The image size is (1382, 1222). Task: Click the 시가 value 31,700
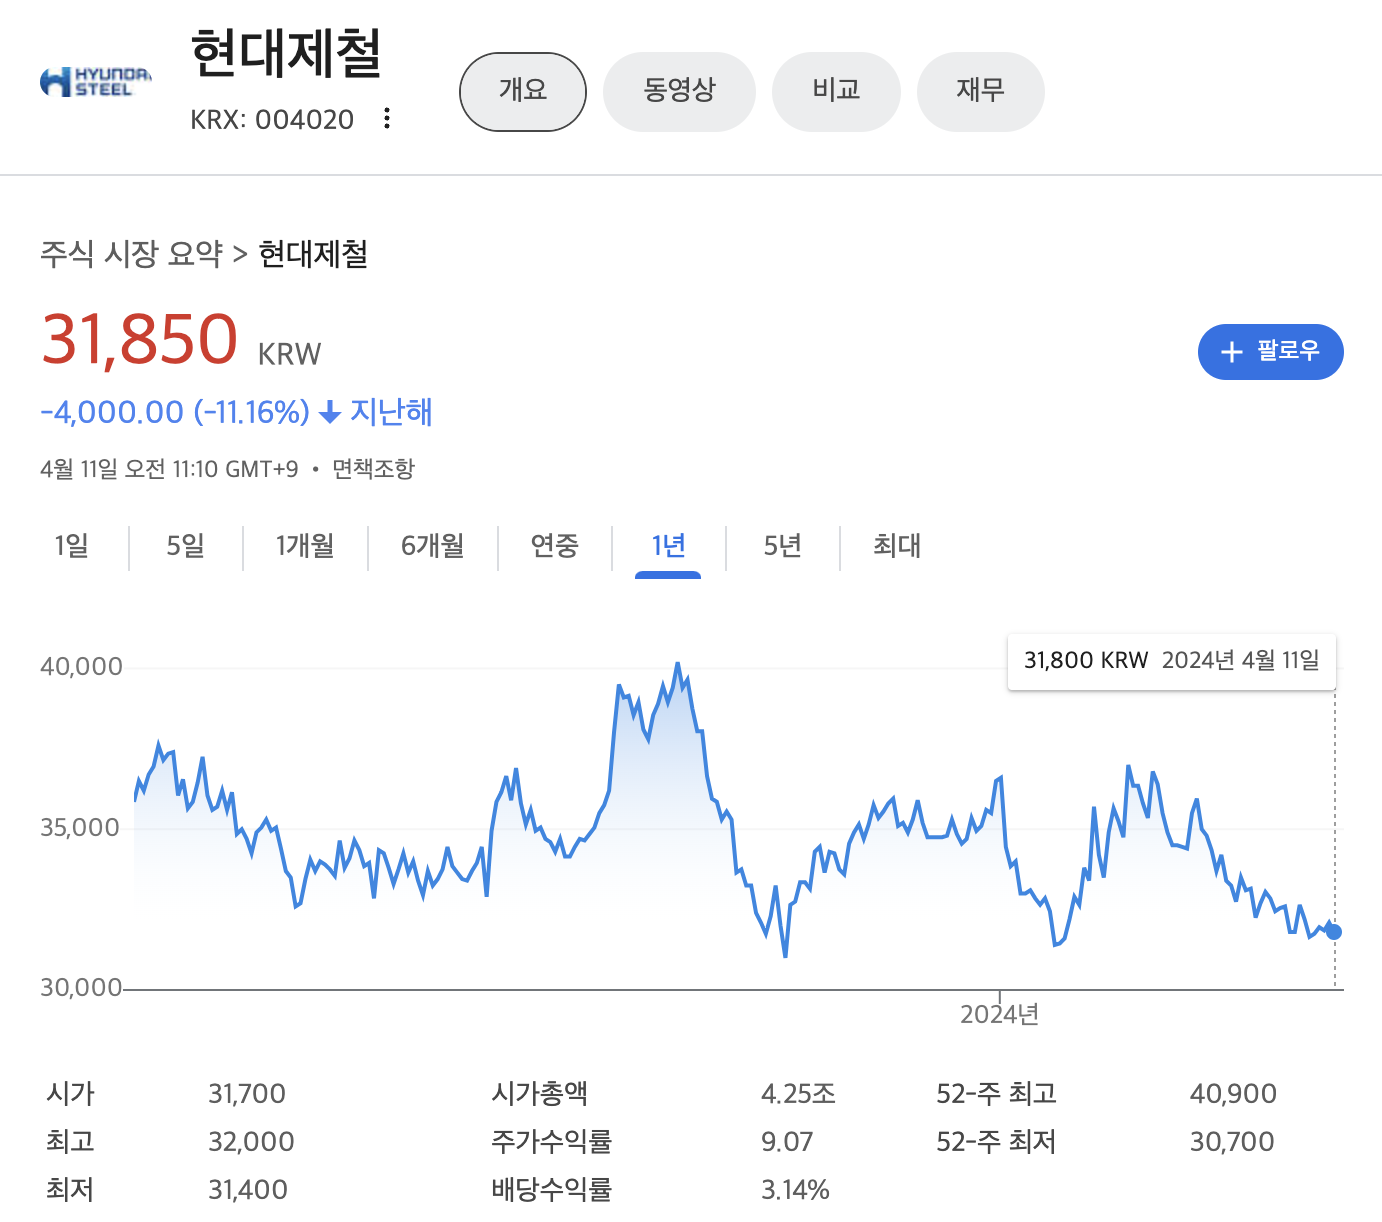pos(247,1094)
